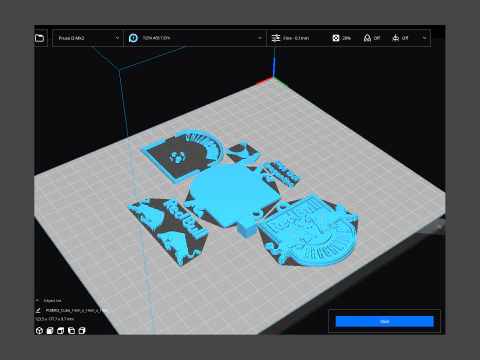Select the small cube model
This screenshot has width=480, height=360.
point(246,226)
